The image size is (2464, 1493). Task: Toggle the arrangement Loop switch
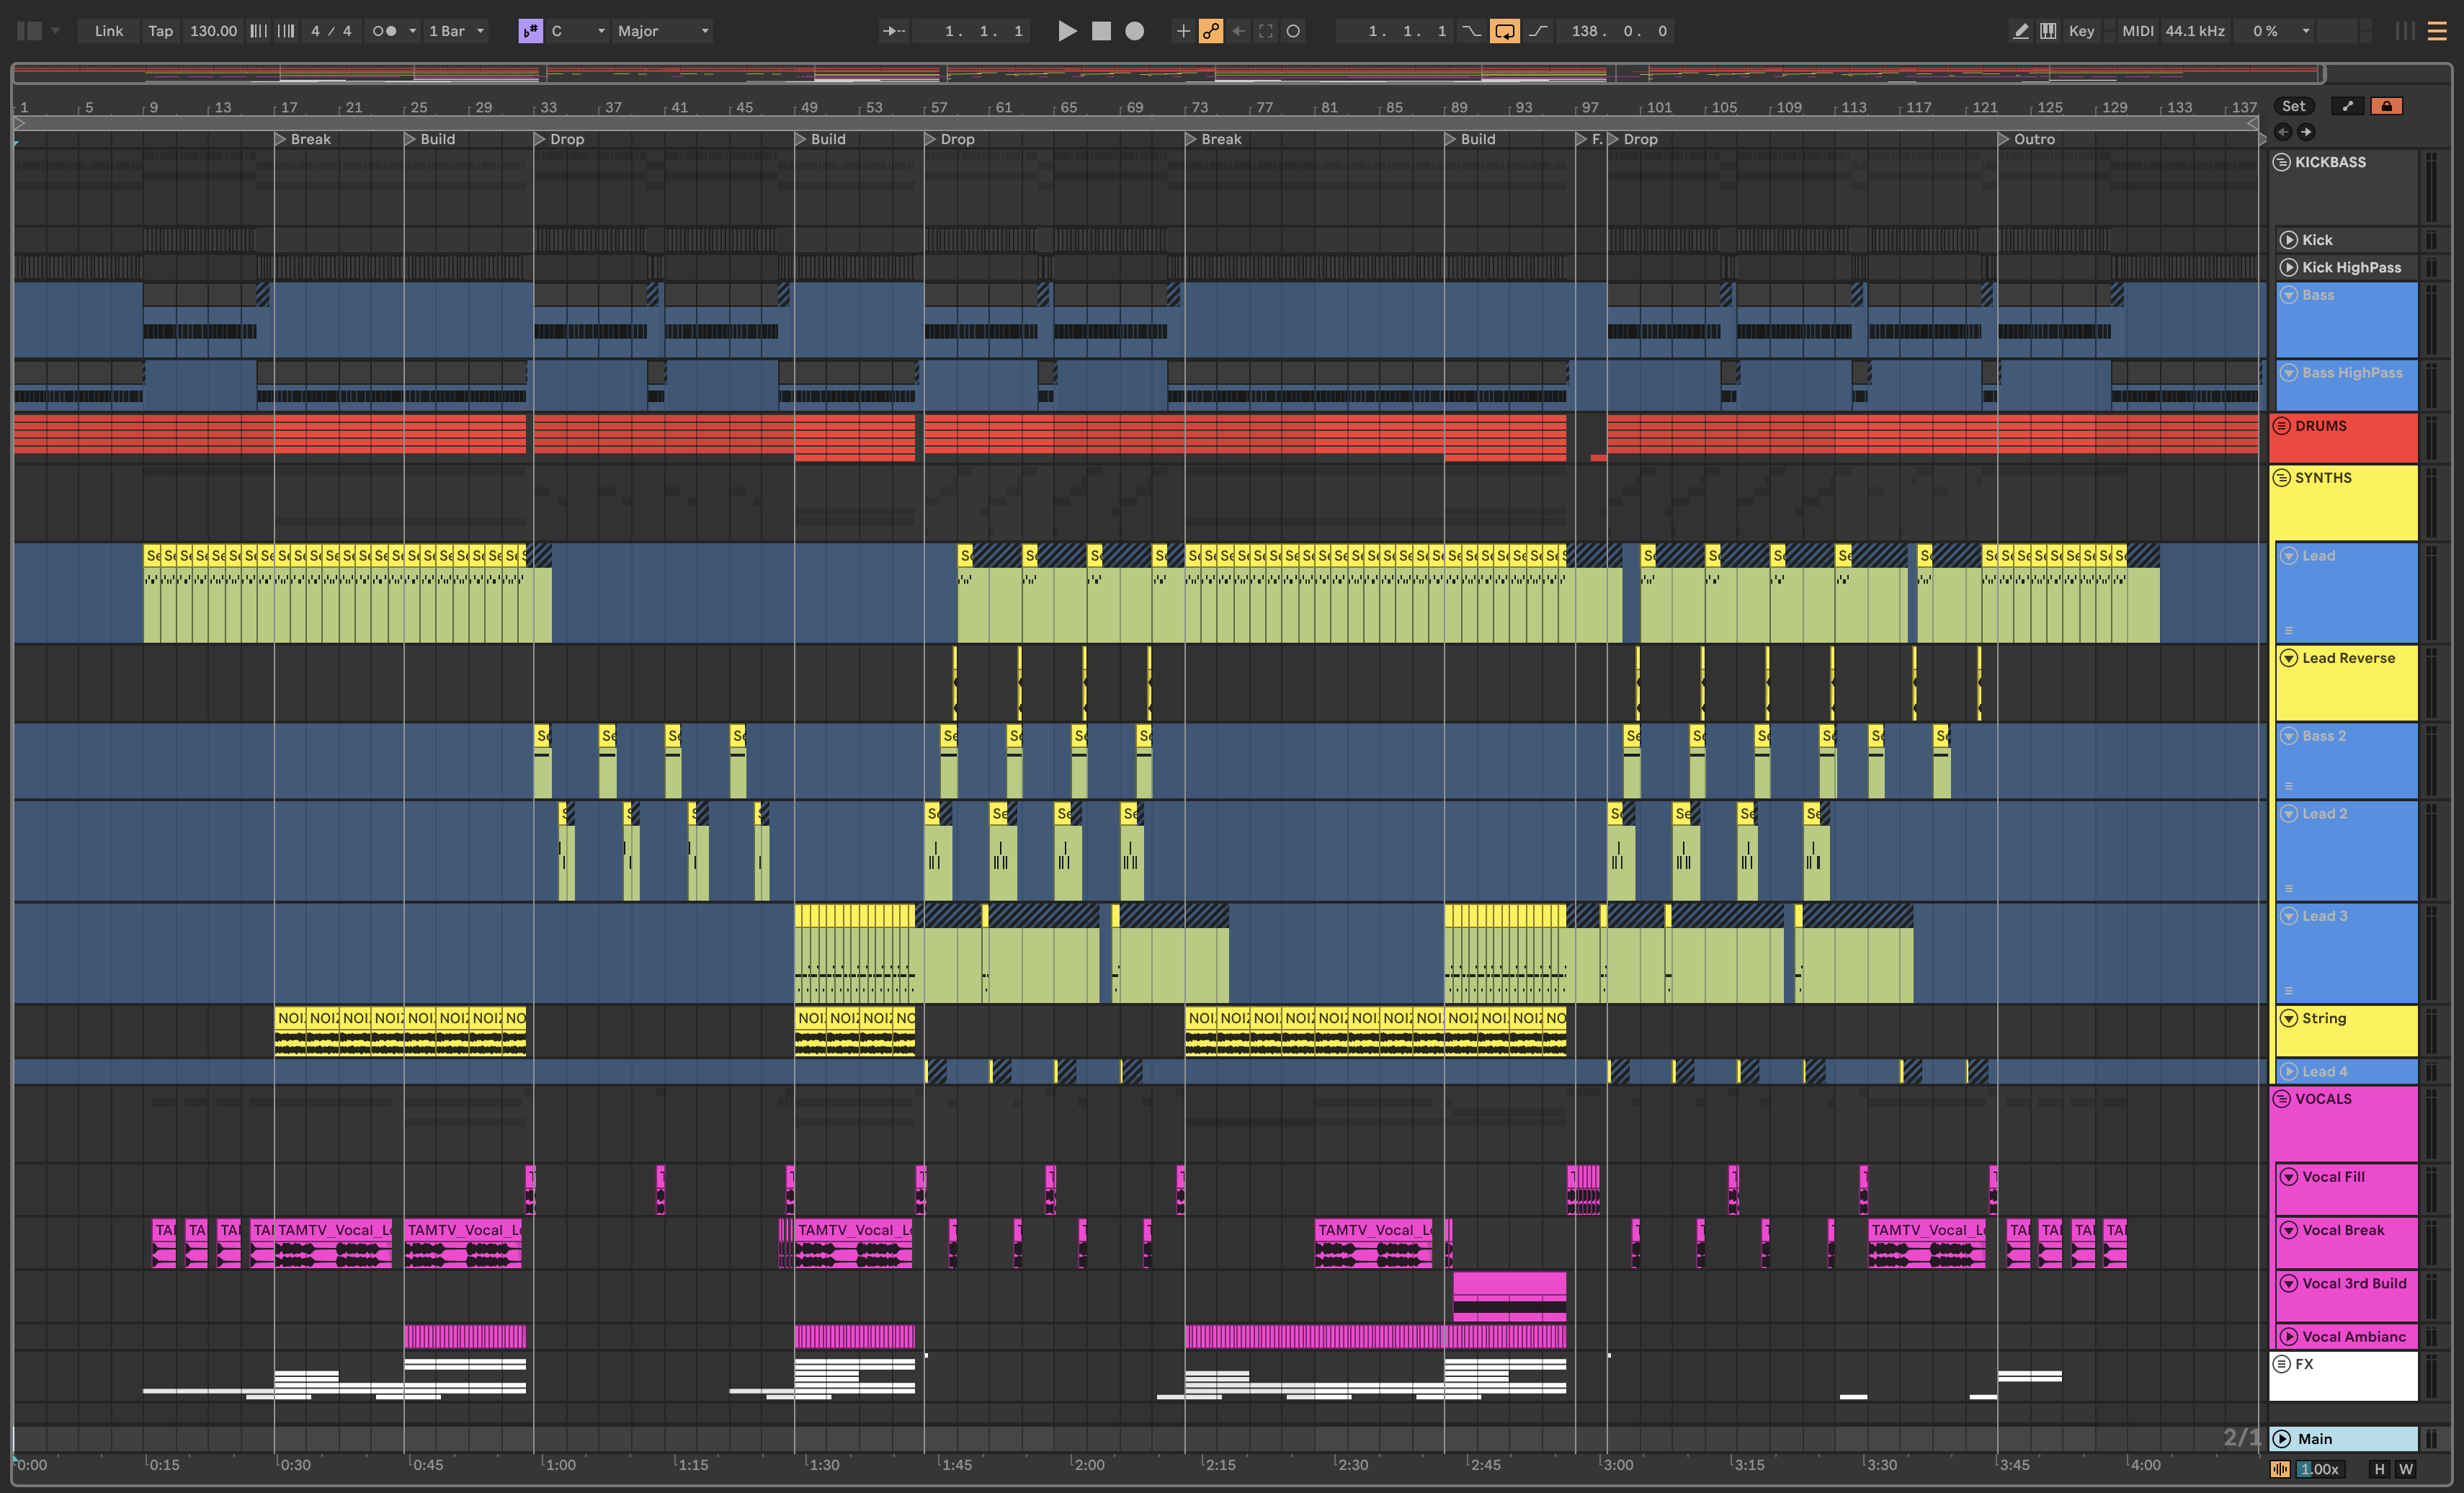[1503, 31]
